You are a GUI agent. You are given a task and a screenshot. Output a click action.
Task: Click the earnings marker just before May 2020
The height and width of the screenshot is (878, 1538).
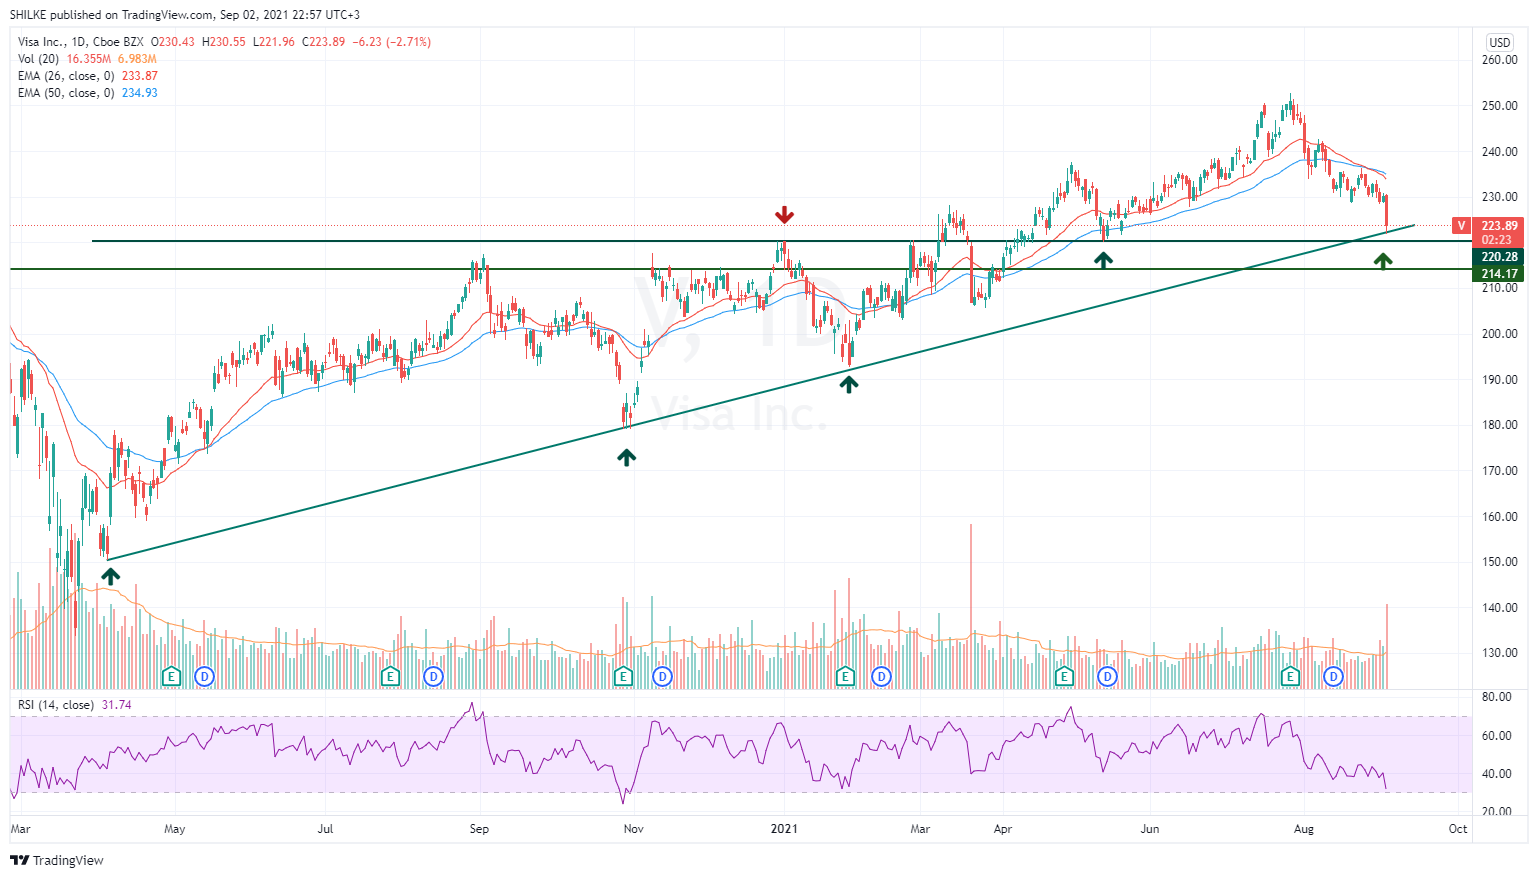pos(171,677)
